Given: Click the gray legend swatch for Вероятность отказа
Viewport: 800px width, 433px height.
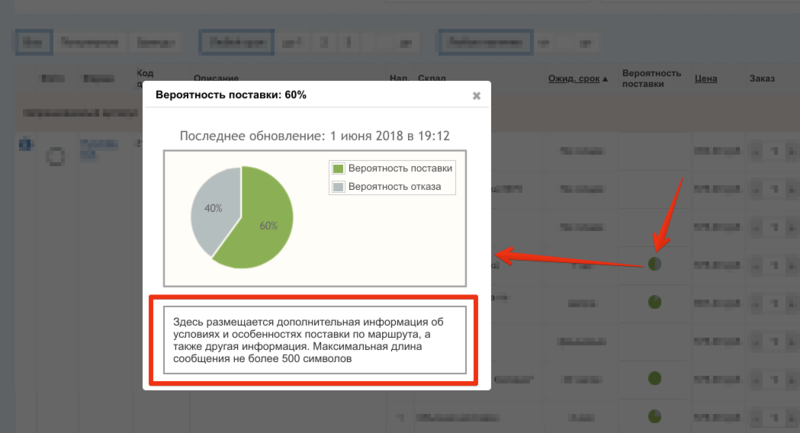Looking at the screenshot, I should 338,186.
